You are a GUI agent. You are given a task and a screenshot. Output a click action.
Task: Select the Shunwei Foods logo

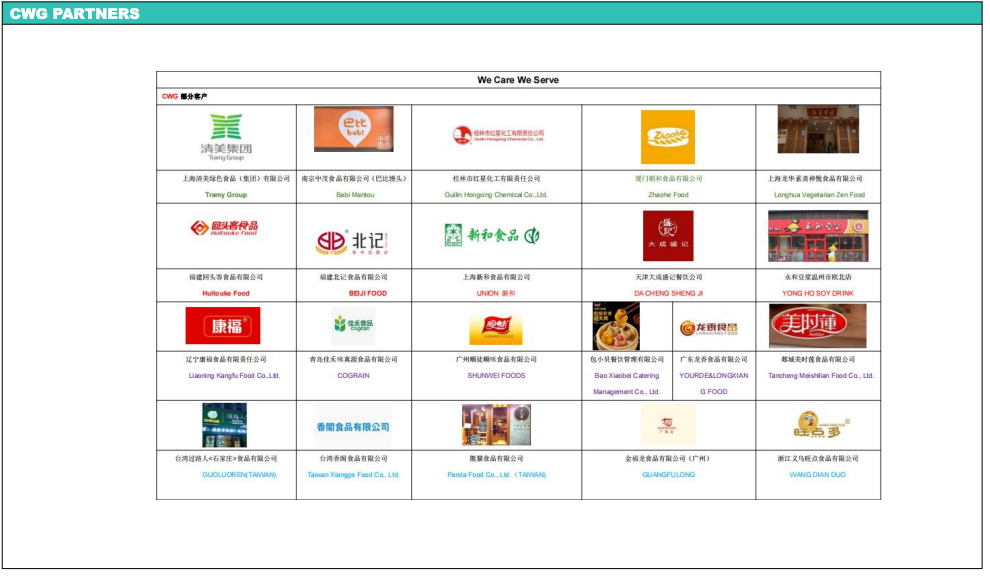[x=495, y=326]
